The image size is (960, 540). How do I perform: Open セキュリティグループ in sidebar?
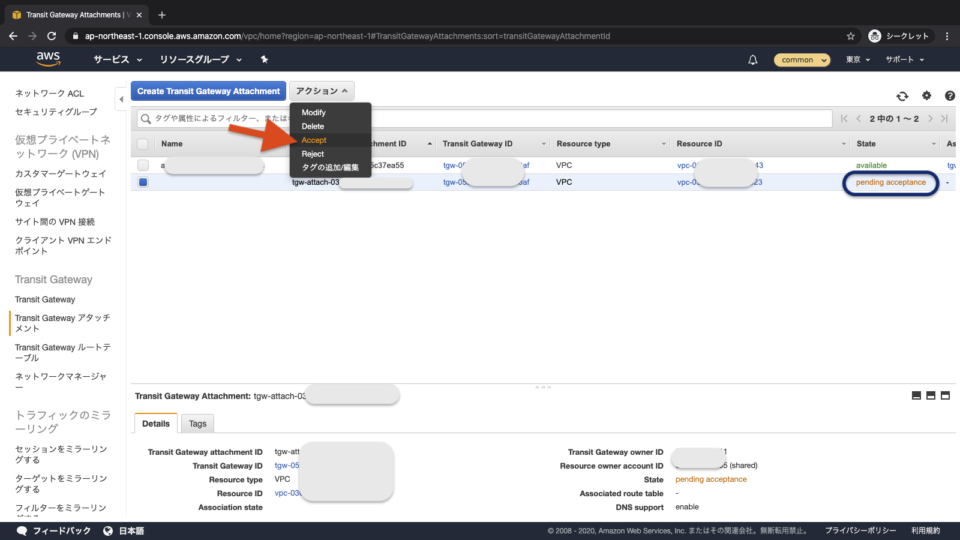[56, 112]
